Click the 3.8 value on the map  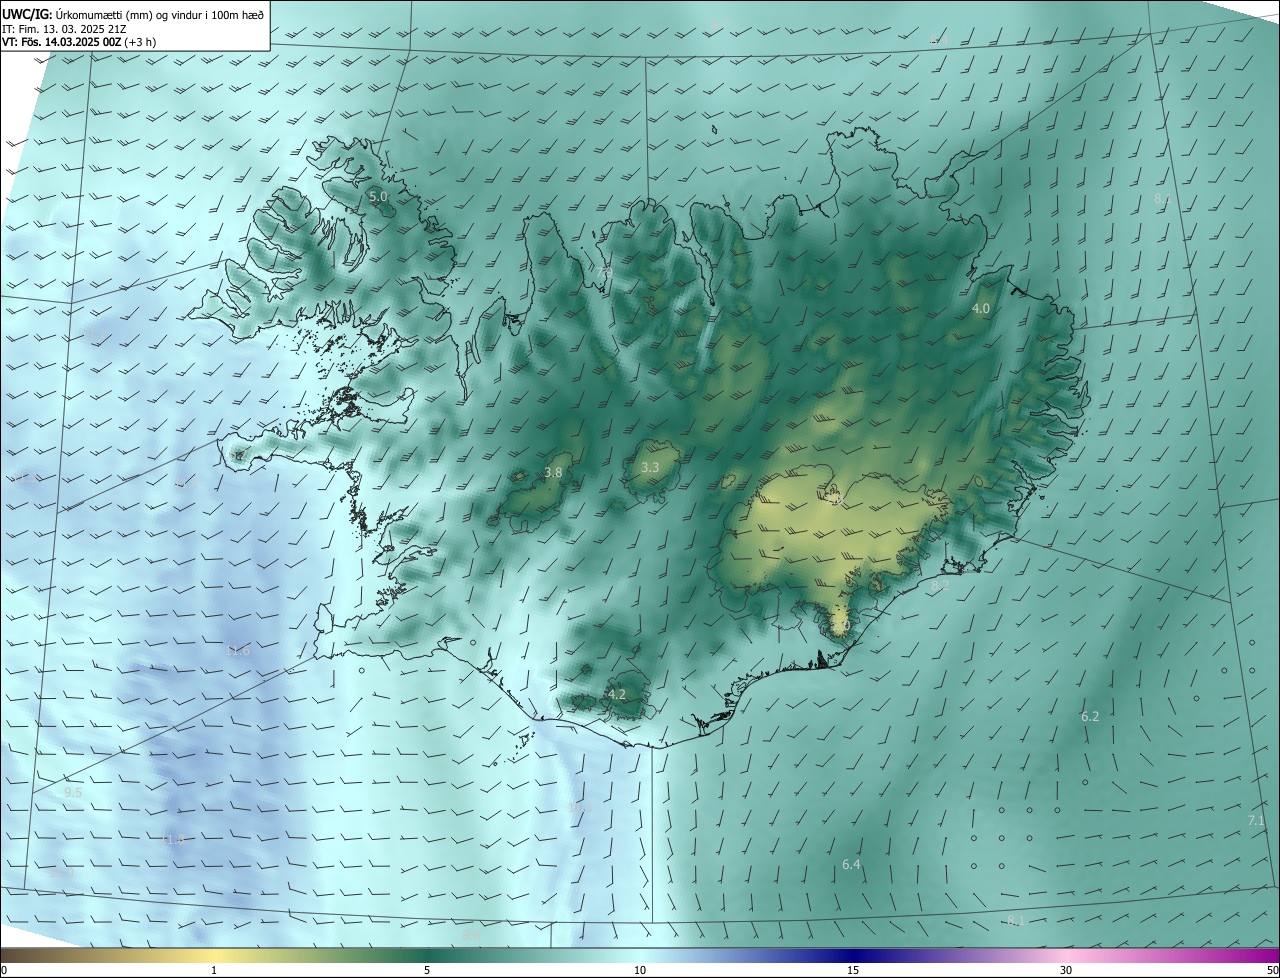(553, 472)
